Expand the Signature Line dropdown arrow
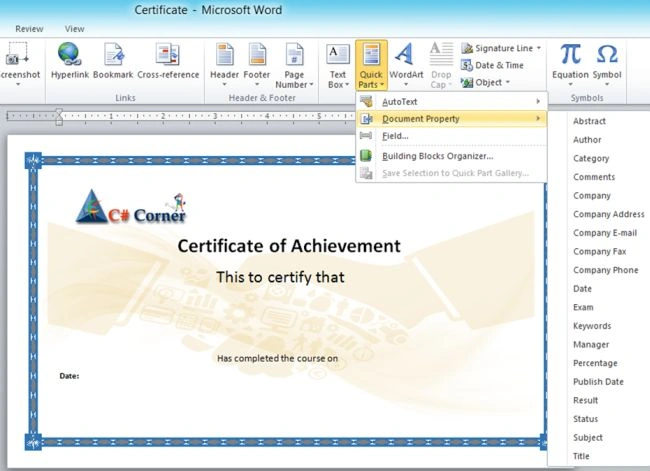 [538, 48]
